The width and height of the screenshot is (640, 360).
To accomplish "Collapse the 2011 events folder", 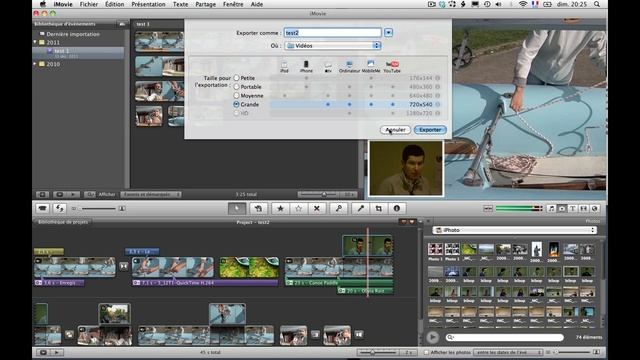I will tap(35, 42).
